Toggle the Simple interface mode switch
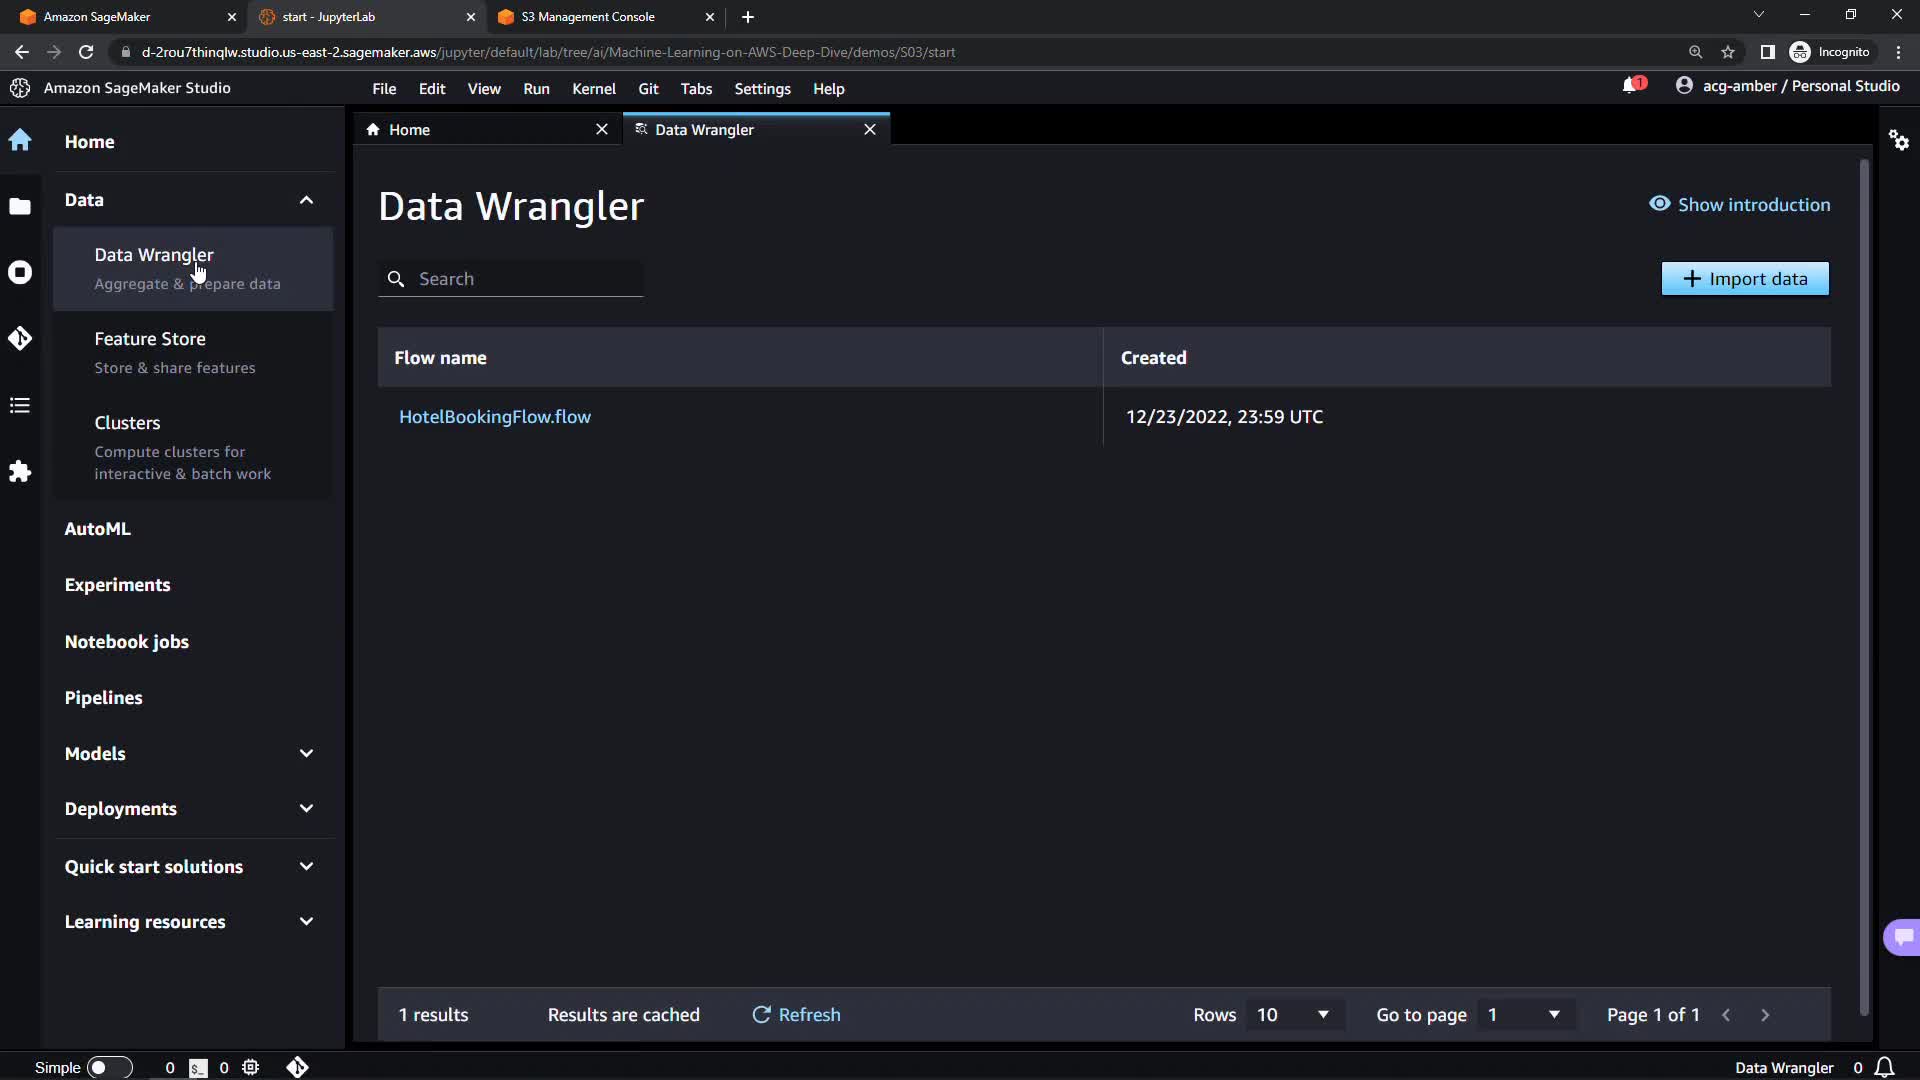1920x1080 pixels. click(109, 1068)
